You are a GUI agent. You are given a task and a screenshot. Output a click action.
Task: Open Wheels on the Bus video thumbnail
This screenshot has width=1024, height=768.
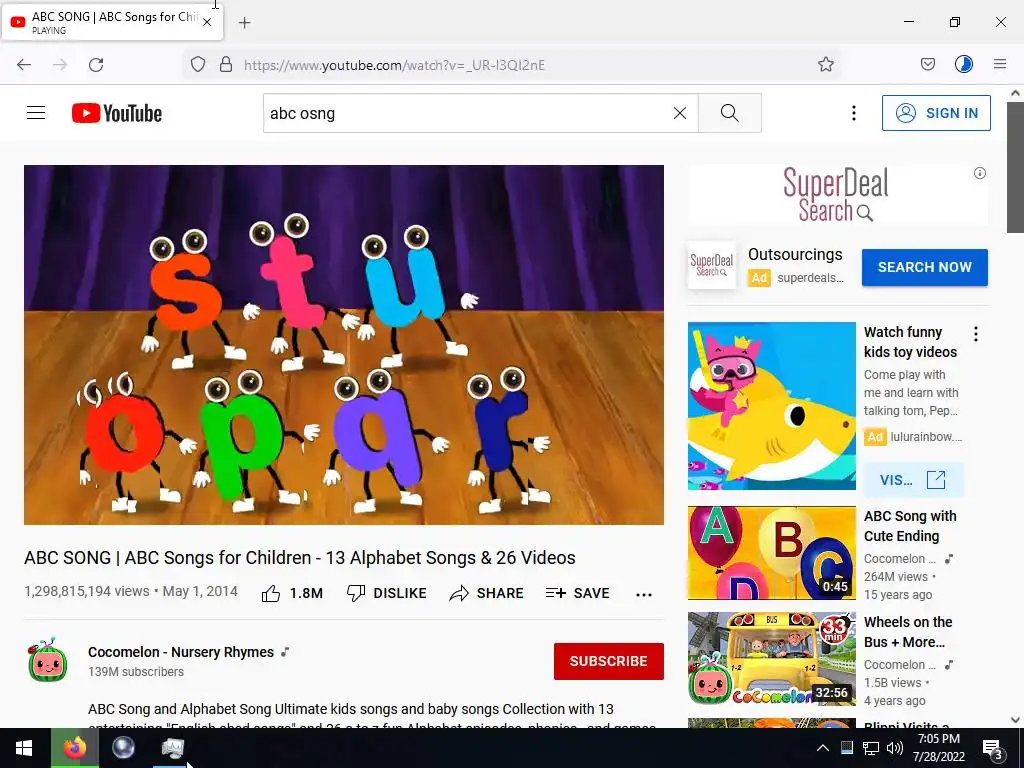point(771,659)
